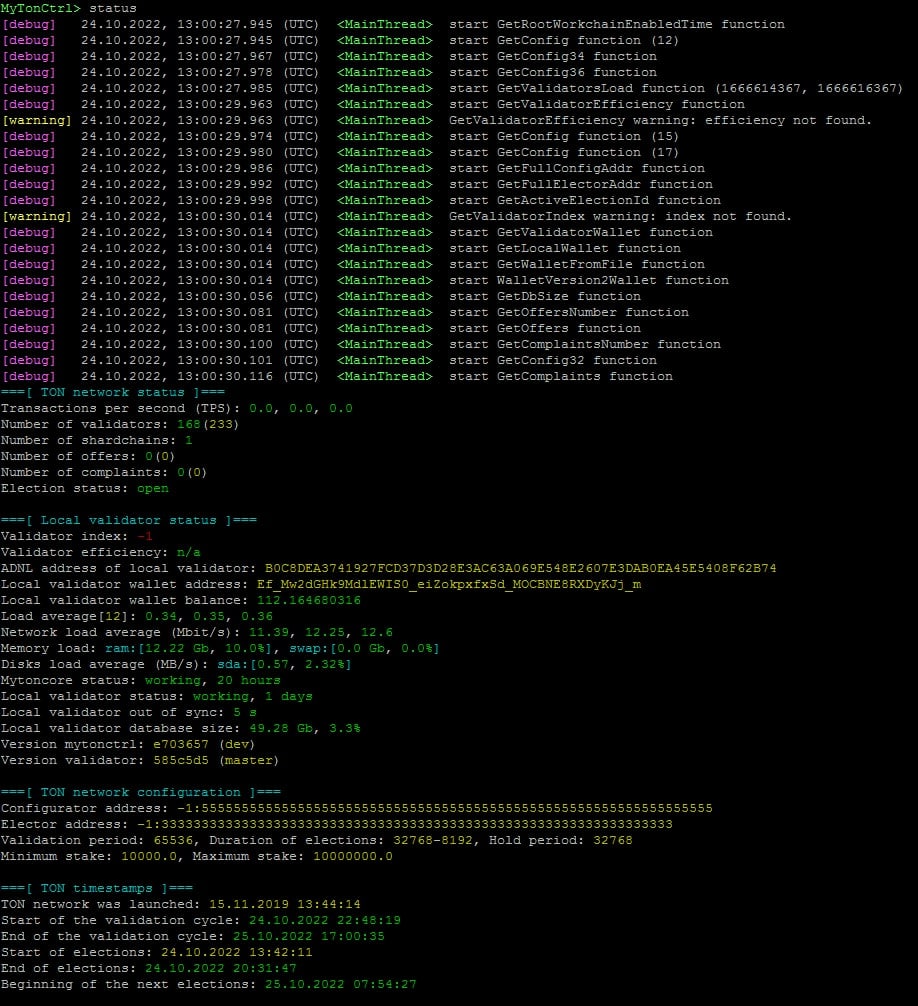Select the "start GetConfig34 function" log text

(553, 56)
